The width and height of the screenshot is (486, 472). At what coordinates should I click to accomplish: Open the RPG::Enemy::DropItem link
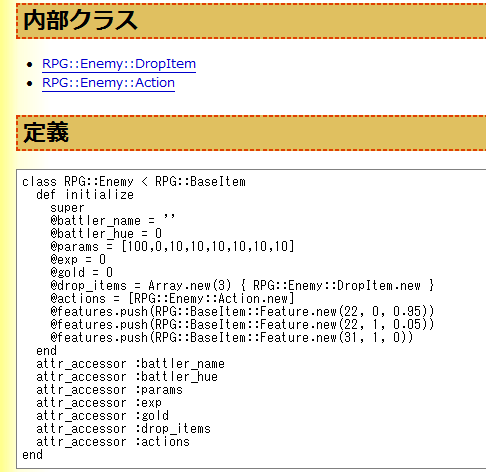(119, 64)
